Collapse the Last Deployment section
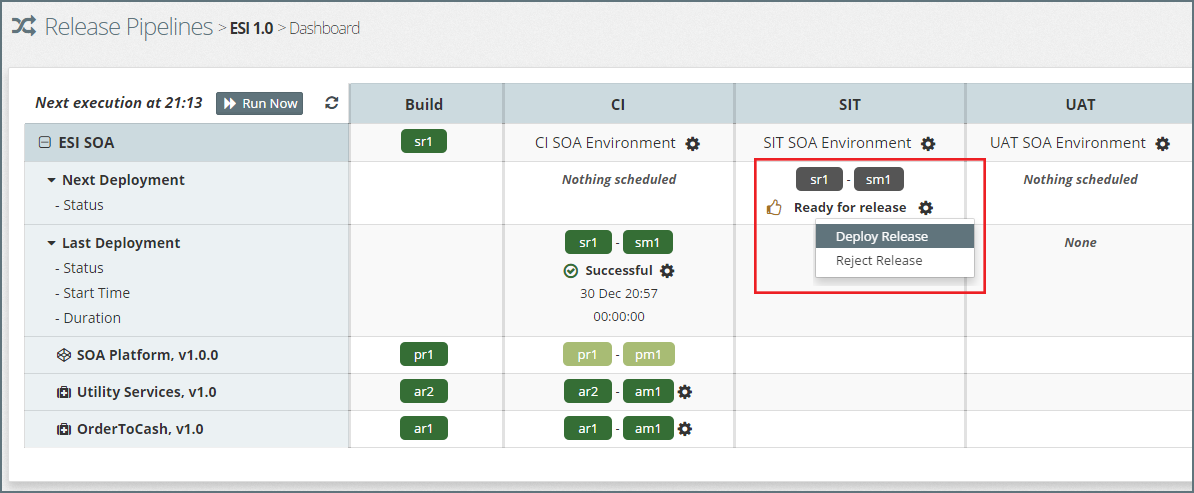Viewport: 1194px width, 493px height. (x=51, y=244)
